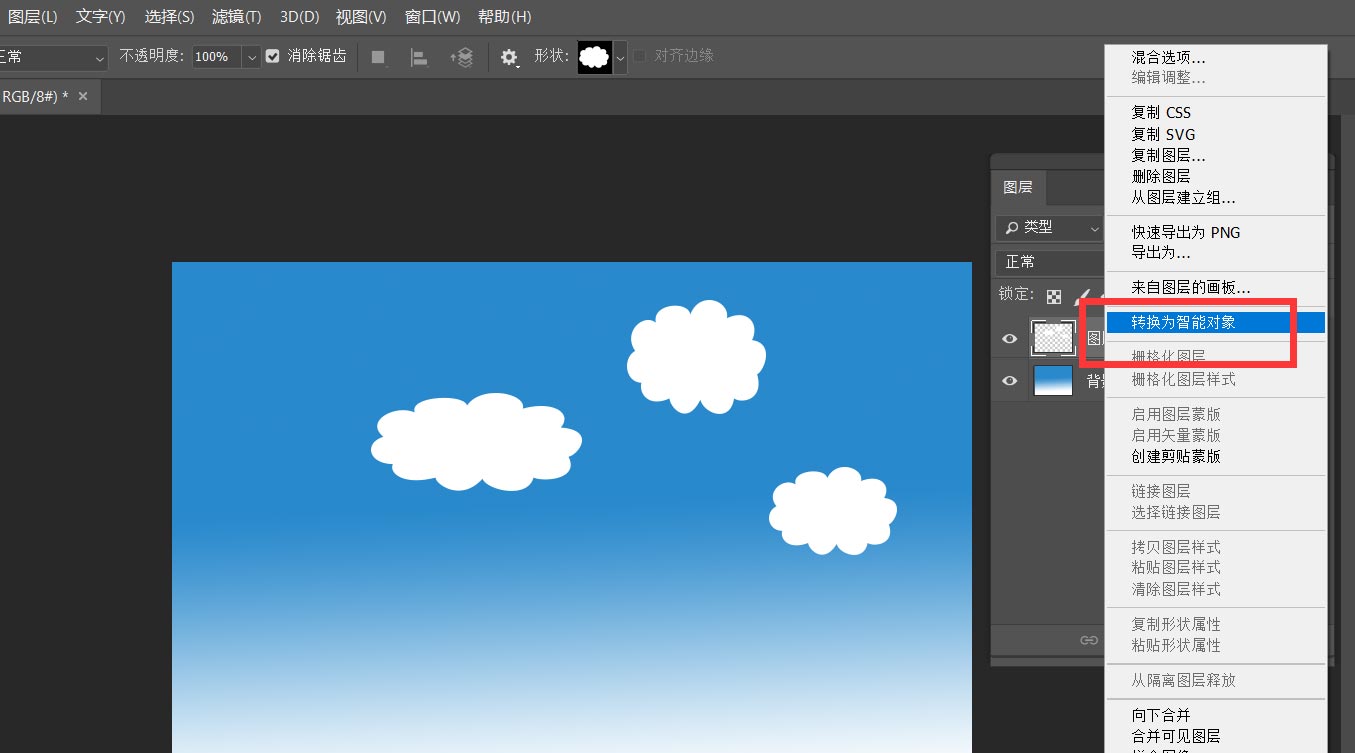This screenshot has width=1355, height=753.
Task: Click the cloud shape preview swatch
Action: [595, 57]
